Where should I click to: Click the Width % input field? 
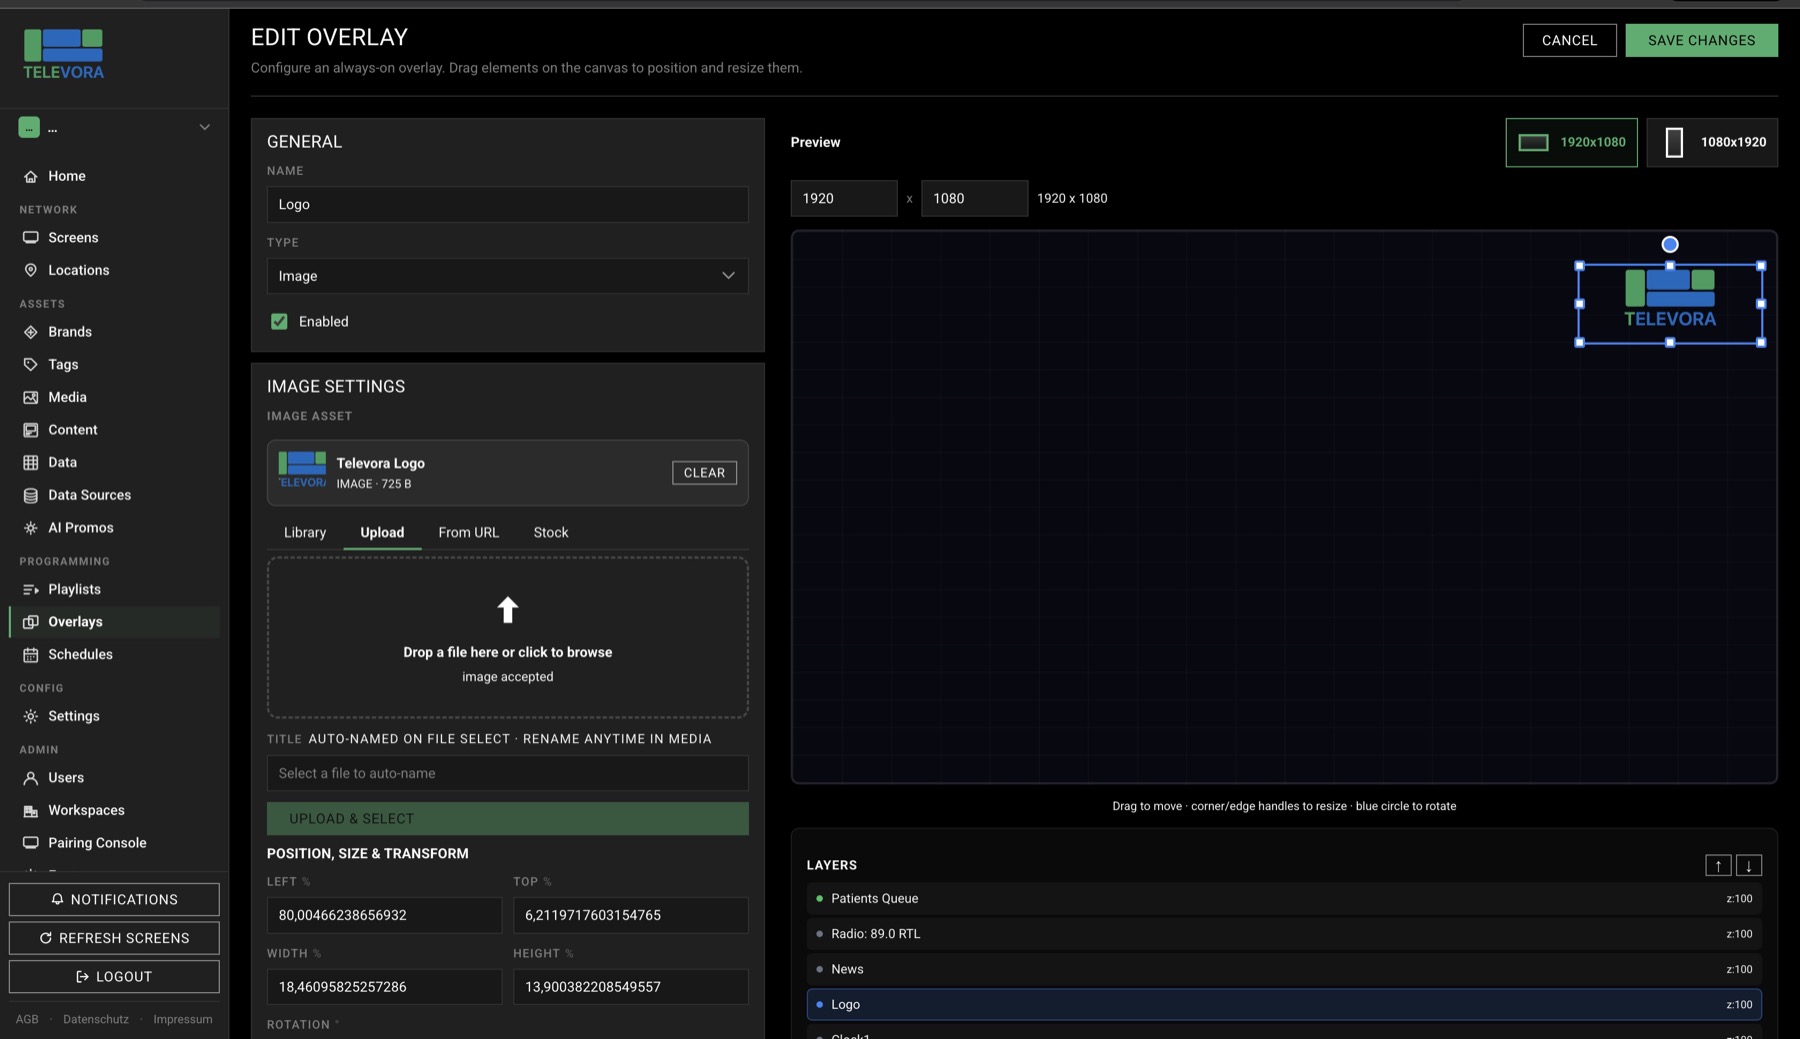pyautogui.click(x=384, y=987)
